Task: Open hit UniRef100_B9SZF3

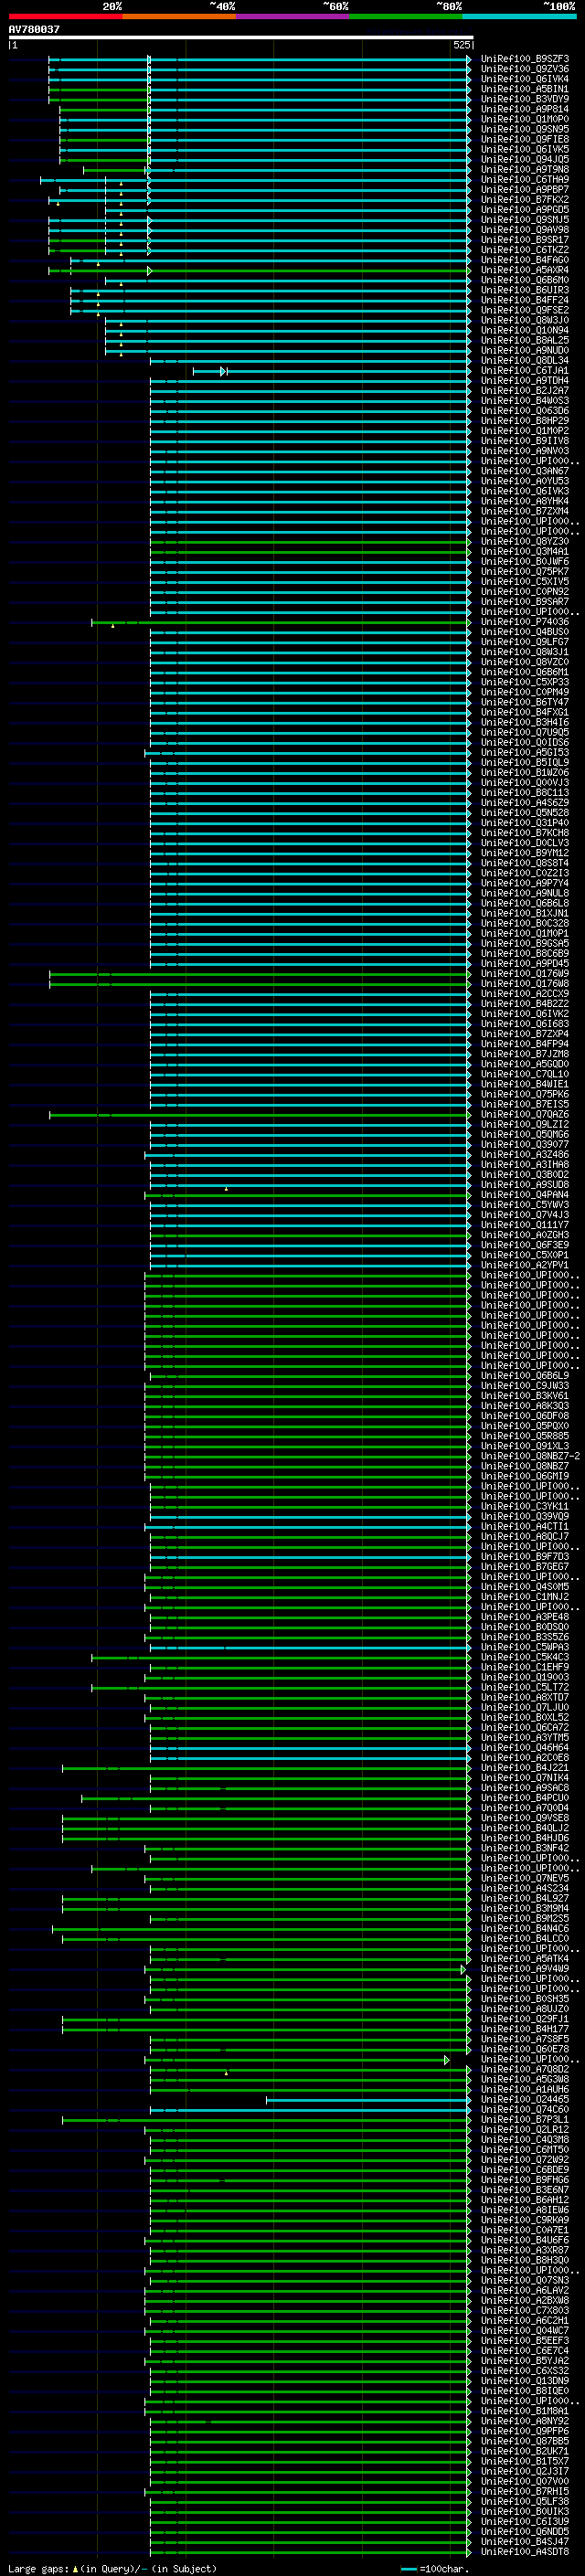Action: (x=524, y=59)
